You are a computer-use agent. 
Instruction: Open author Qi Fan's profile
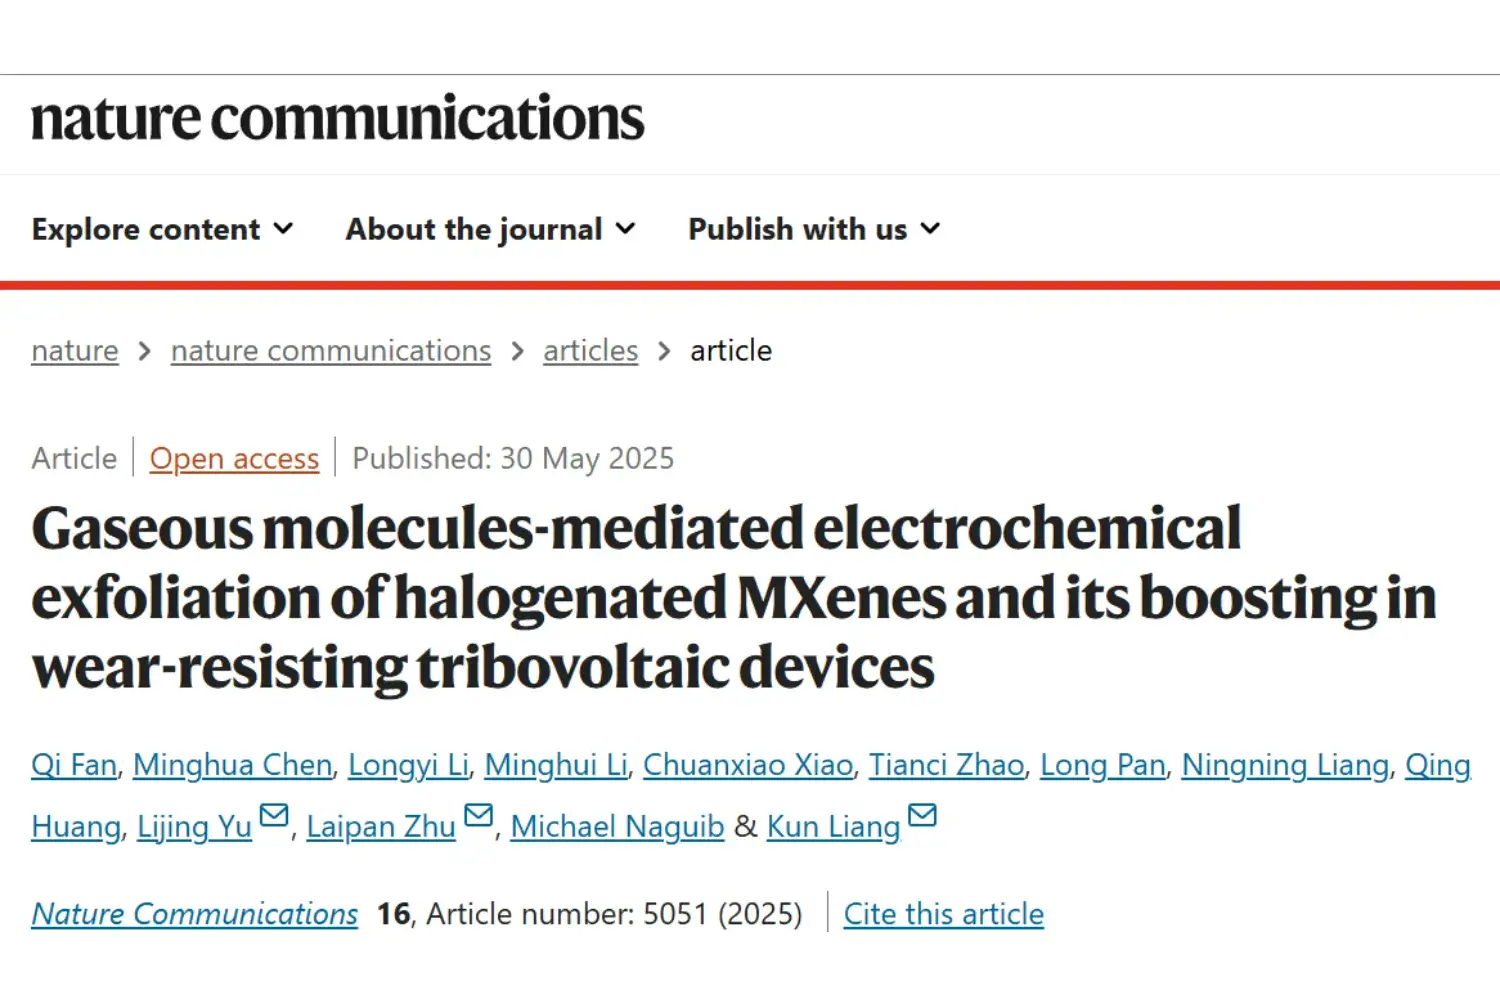pos(74,765)
